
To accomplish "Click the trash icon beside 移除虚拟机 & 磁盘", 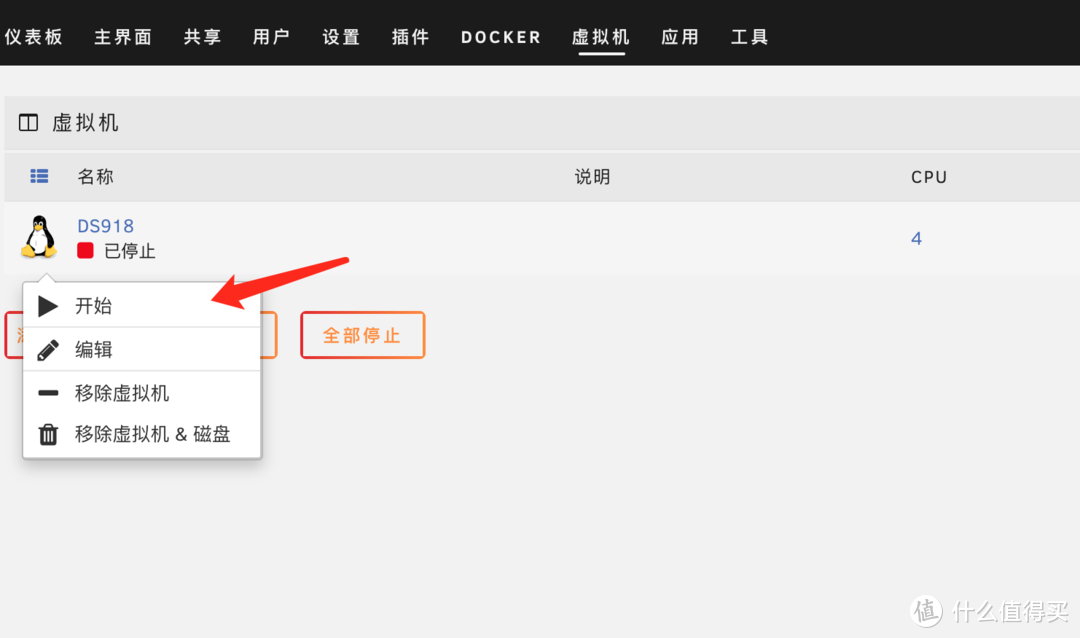I will coord(47,433).
